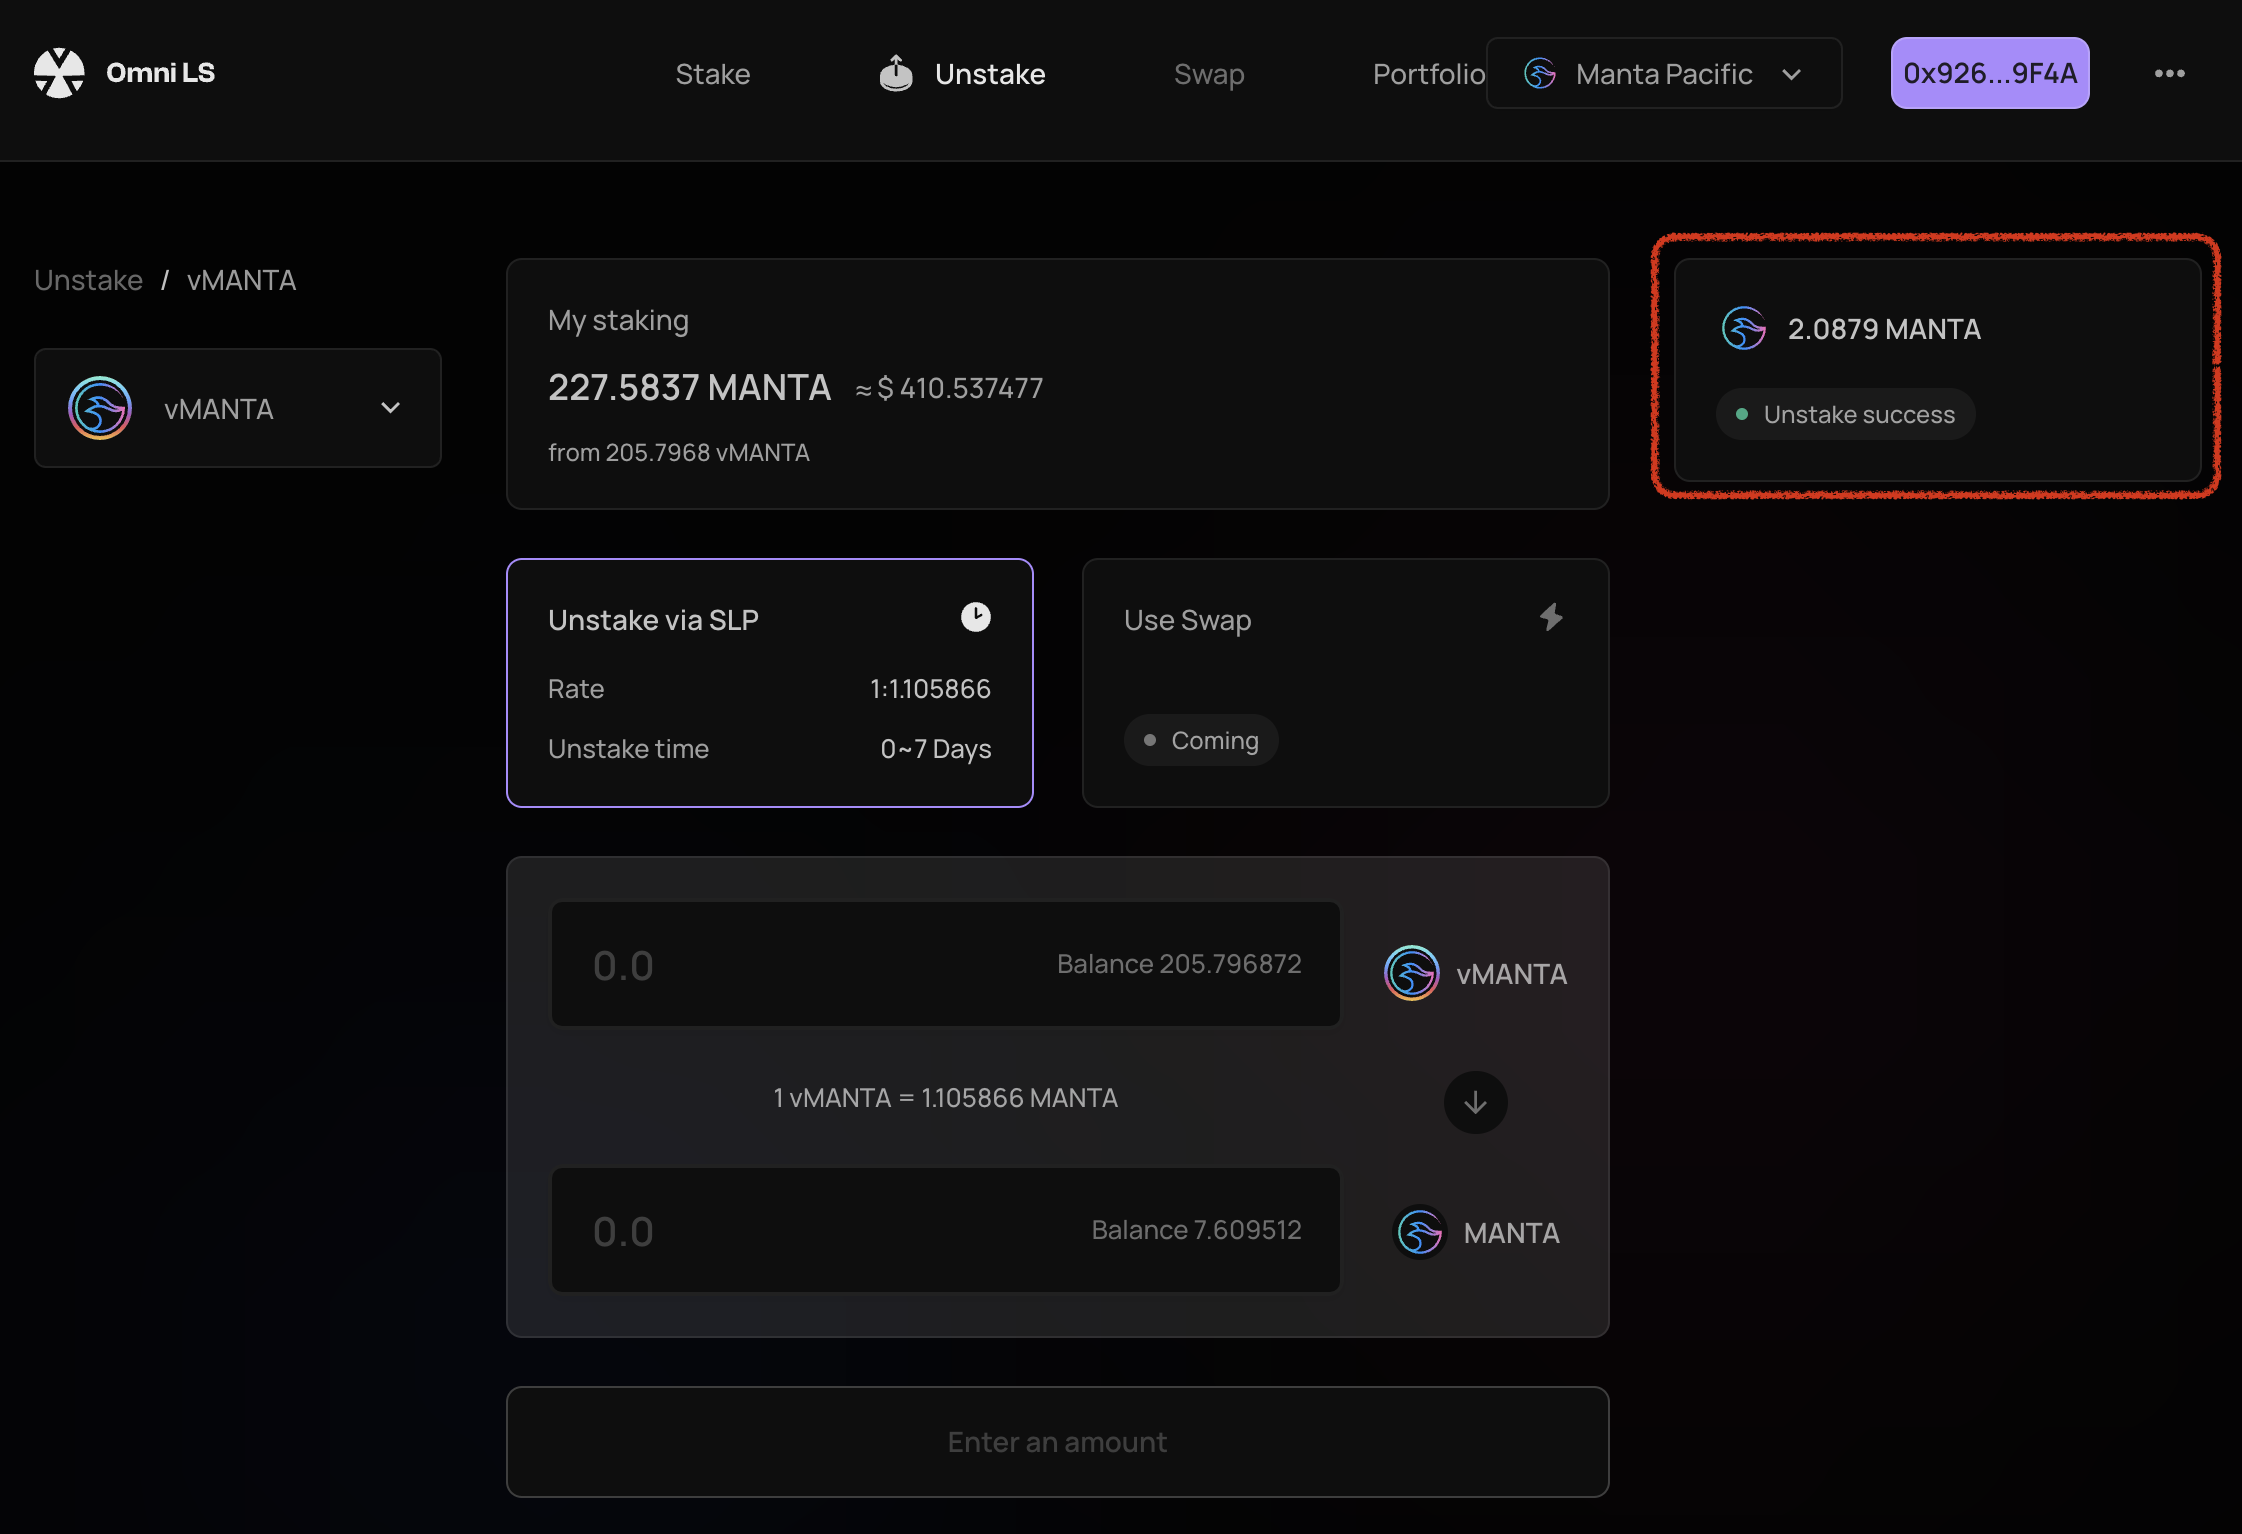Click the MANTA token icon beside output
The image size is (2242, 1534).
coord(1419,1232)
